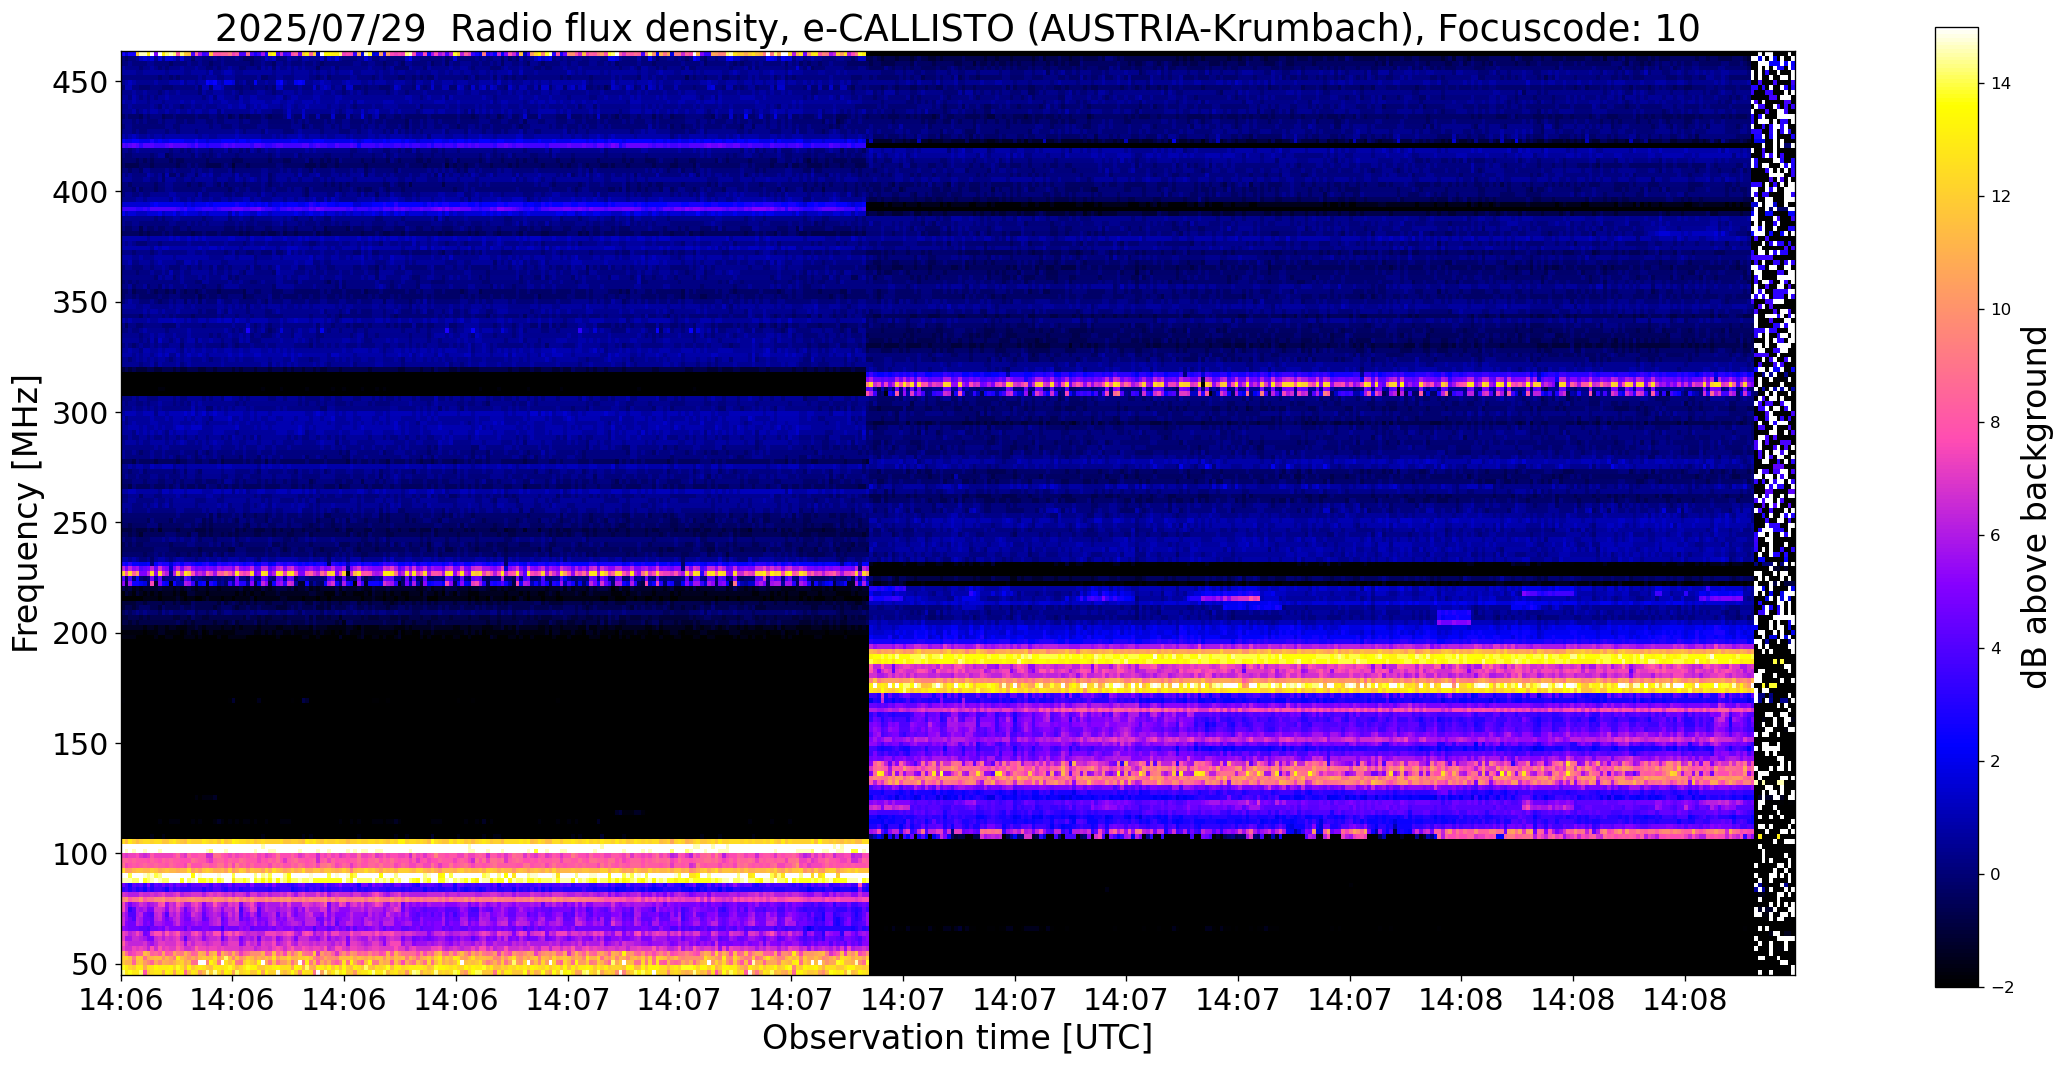Click the 150 frequency tick label
Viewport: 2066px width, 1067px height.
pyautogui.click(x=80, y=744)
